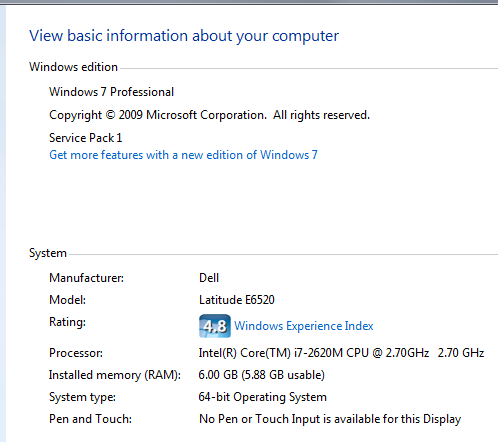Click the "Manufacturer:" label
Image resolution: width=498 pixels, height=442 pixels.
tap(86, 278)
